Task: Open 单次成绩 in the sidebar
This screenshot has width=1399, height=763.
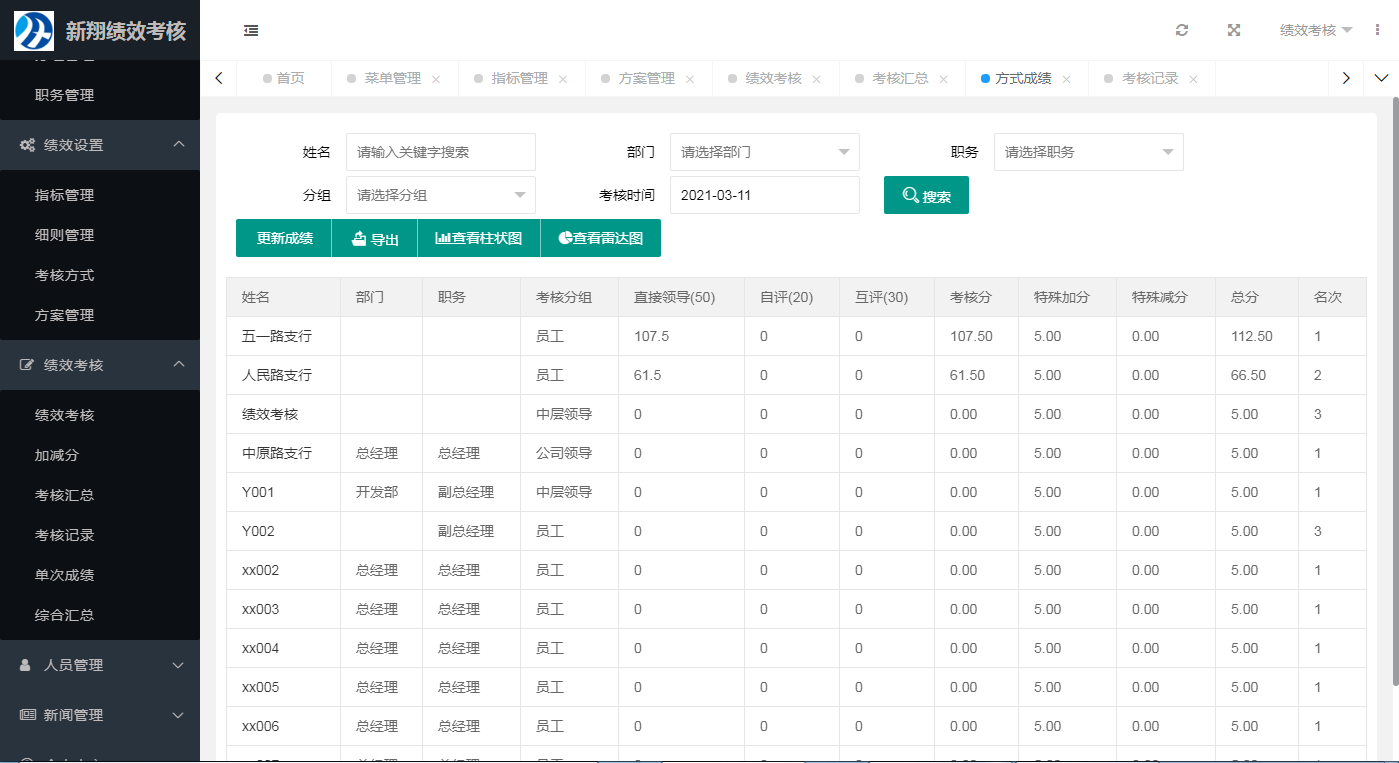Action: pos(65,575)
